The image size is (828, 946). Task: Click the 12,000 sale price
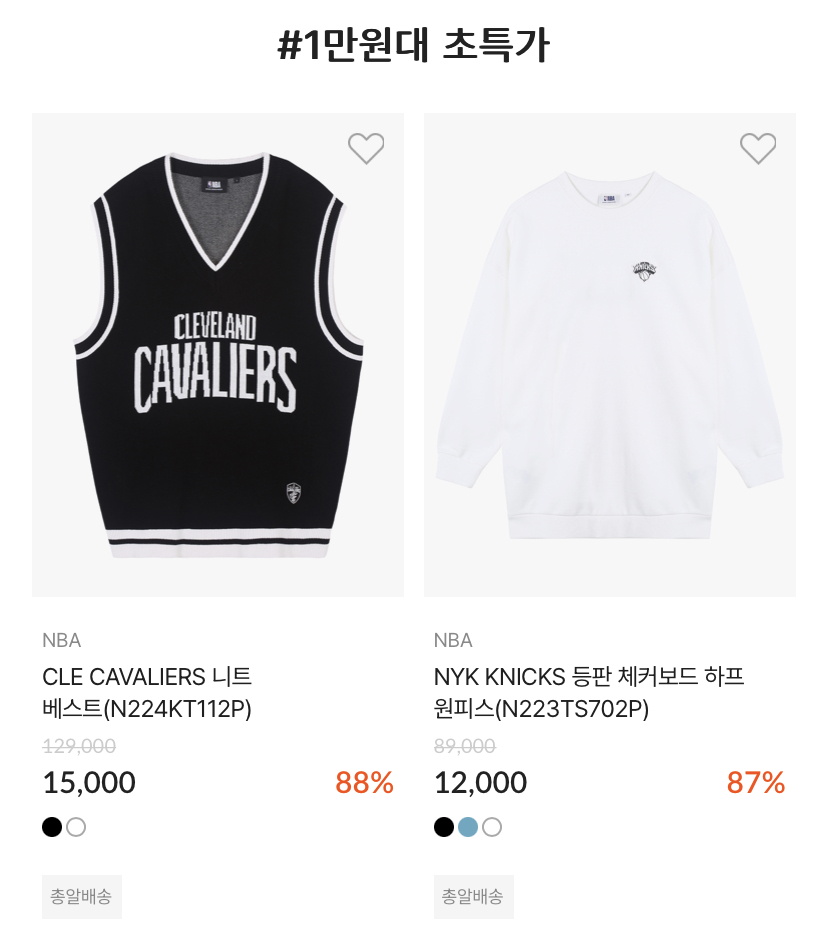pyautogui.click(x=481, y=783)
